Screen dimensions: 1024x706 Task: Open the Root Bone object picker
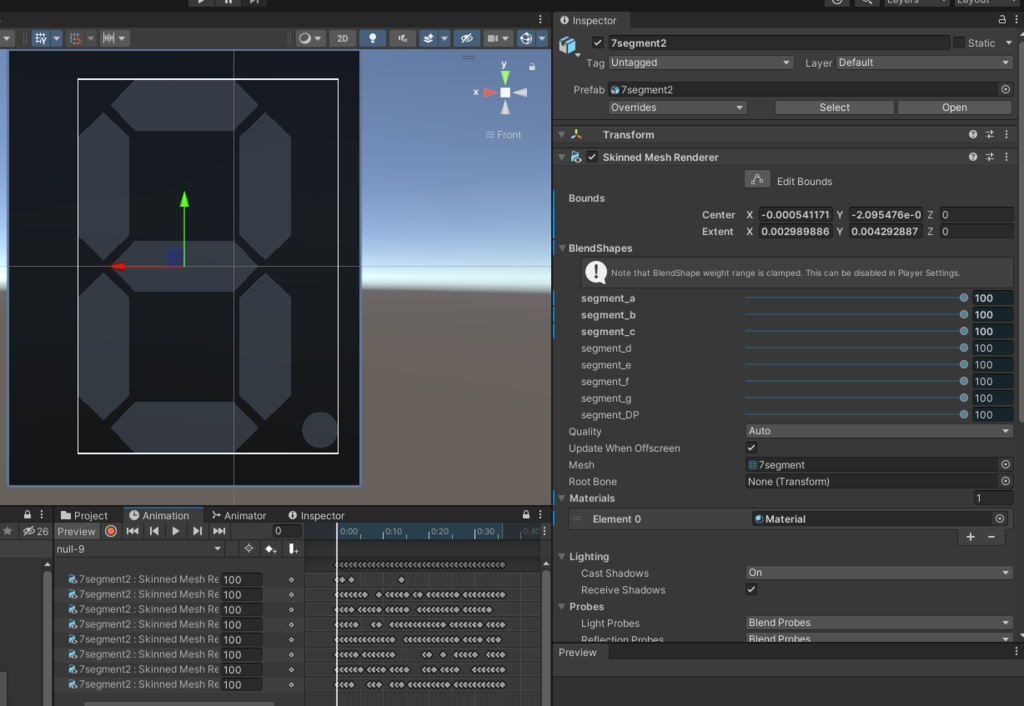click(1005, 481)
